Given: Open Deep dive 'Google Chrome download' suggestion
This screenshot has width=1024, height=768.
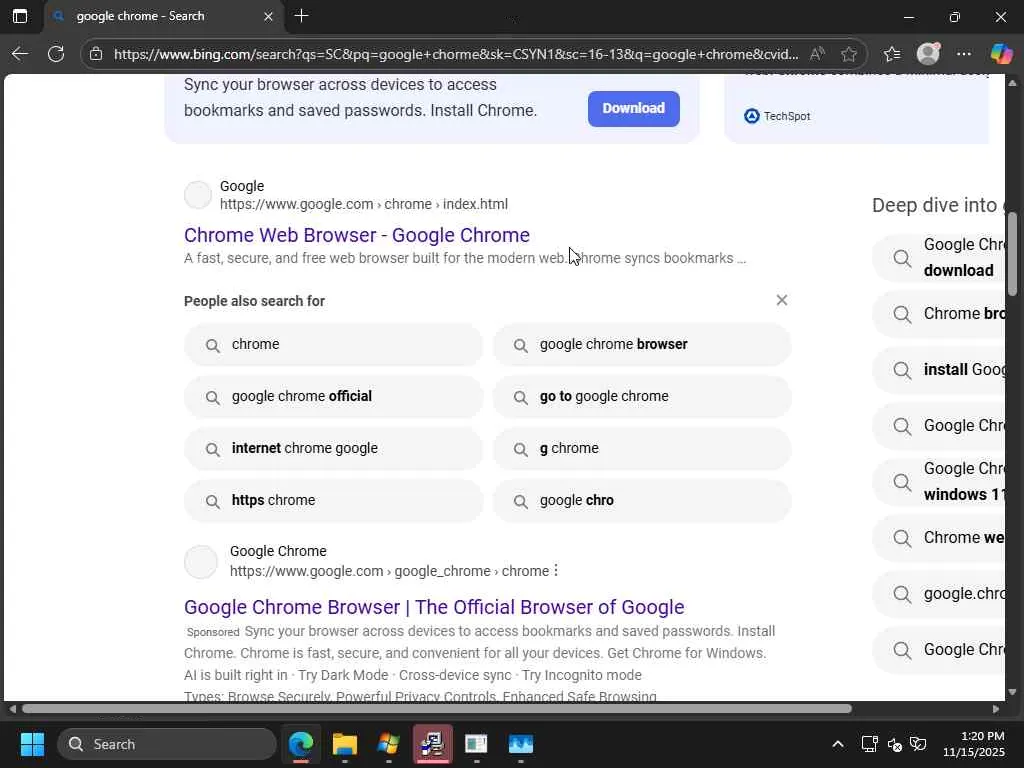Looking at the screenshot, I should click(x=939, y=257).
